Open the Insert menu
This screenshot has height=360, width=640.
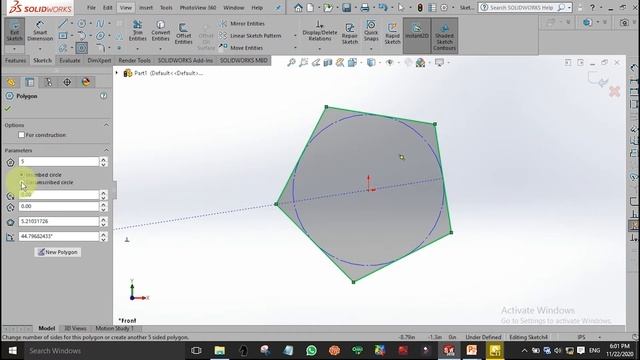146,8
